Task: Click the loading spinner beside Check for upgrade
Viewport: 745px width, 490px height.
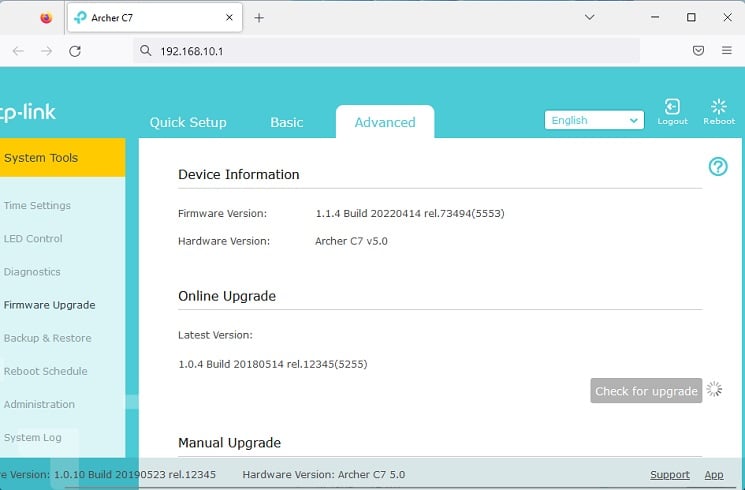Action: [714, 389]
